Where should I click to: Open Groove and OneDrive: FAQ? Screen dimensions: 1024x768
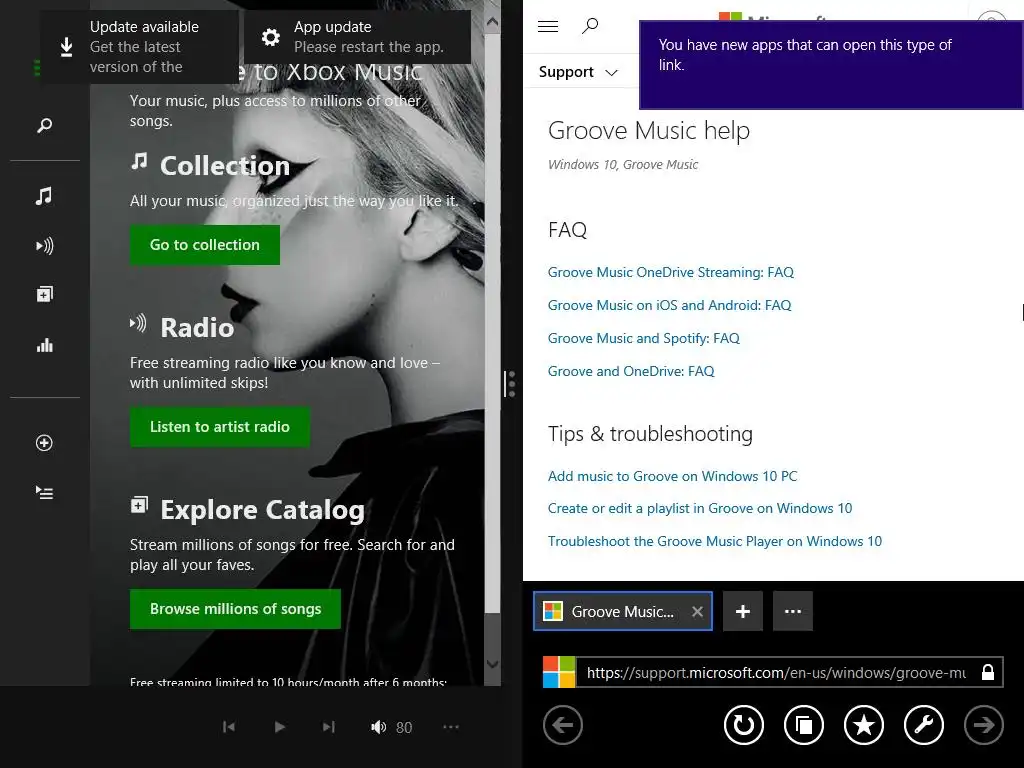[x=631, y=371]
